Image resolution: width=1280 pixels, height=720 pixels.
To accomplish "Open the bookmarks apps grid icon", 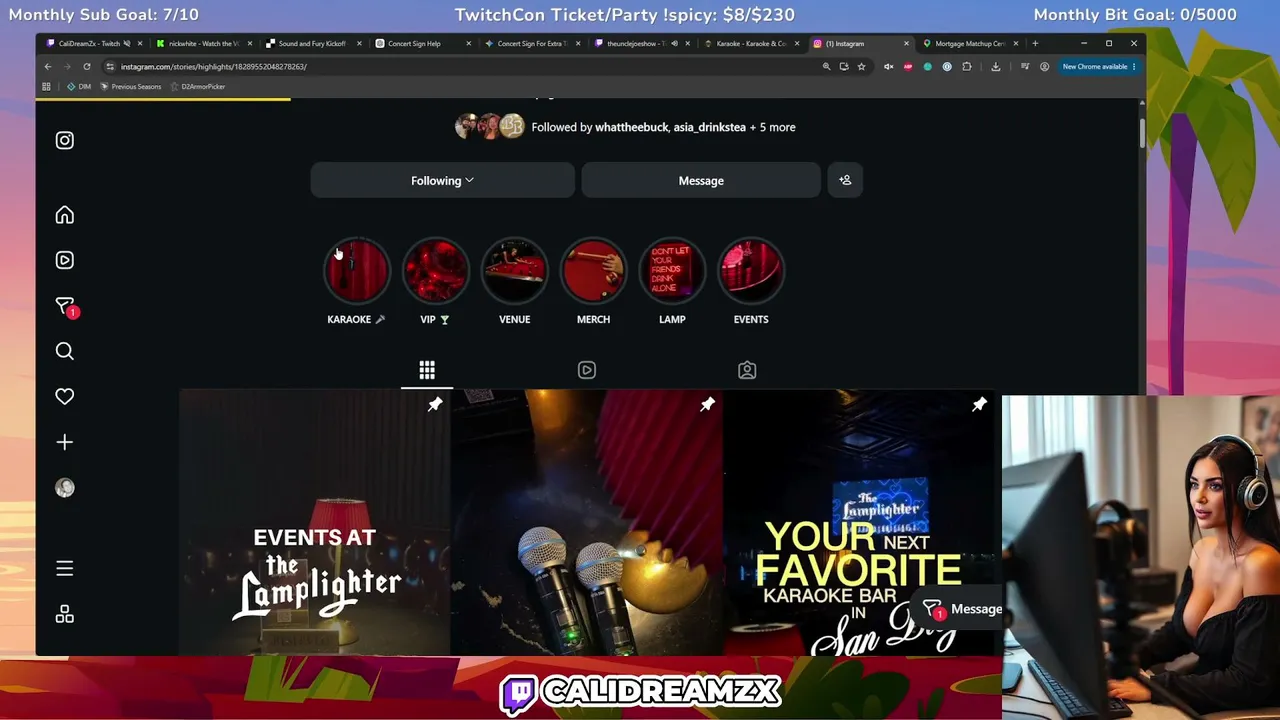I will click(x=46, y=87).
